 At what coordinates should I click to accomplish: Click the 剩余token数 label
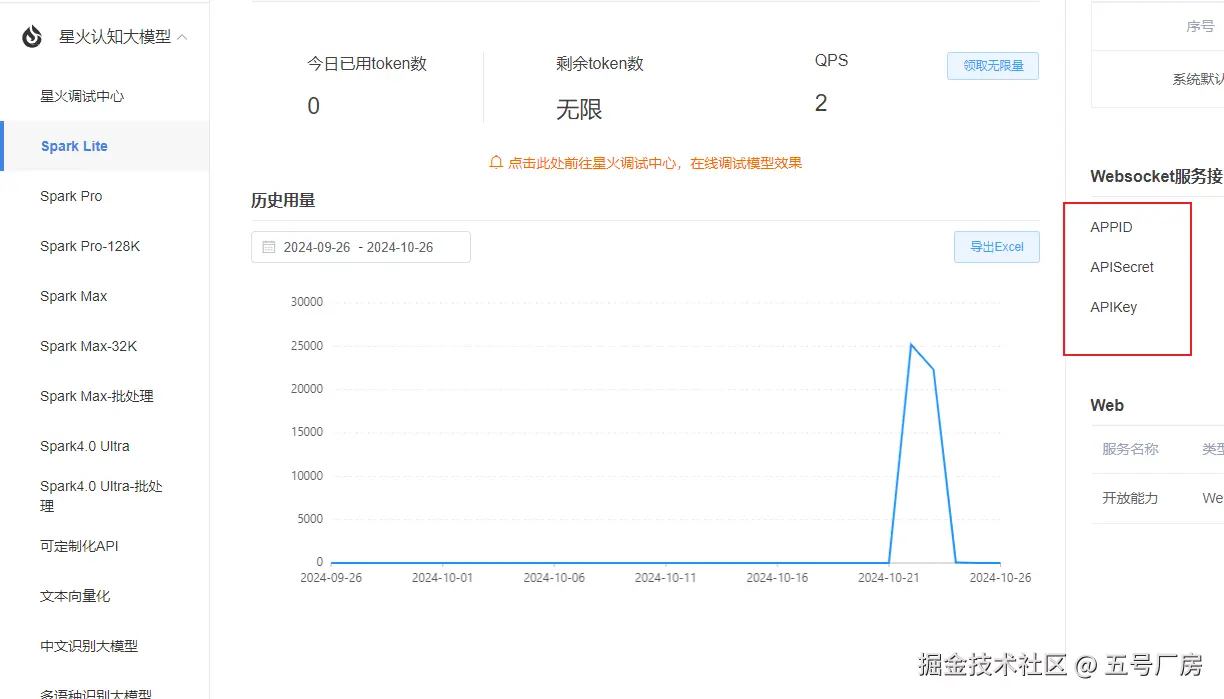pyautogui.click(x=600, y=63)
